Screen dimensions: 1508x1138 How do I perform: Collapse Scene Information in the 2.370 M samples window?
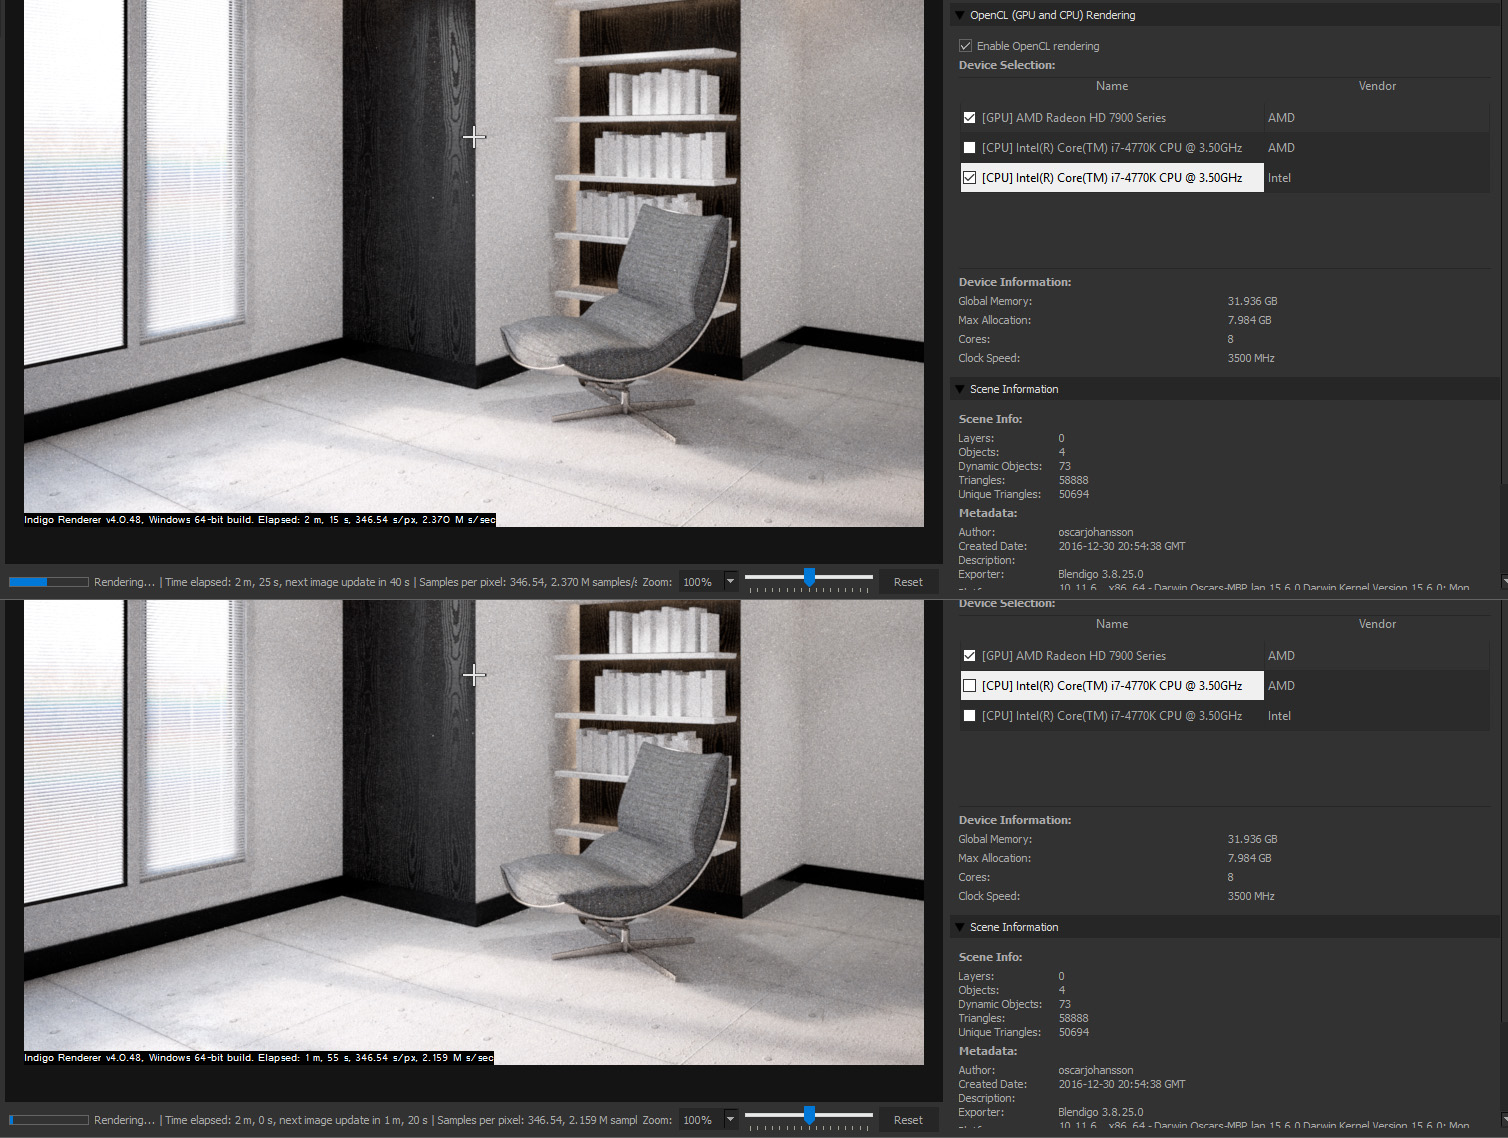(960, 389)
